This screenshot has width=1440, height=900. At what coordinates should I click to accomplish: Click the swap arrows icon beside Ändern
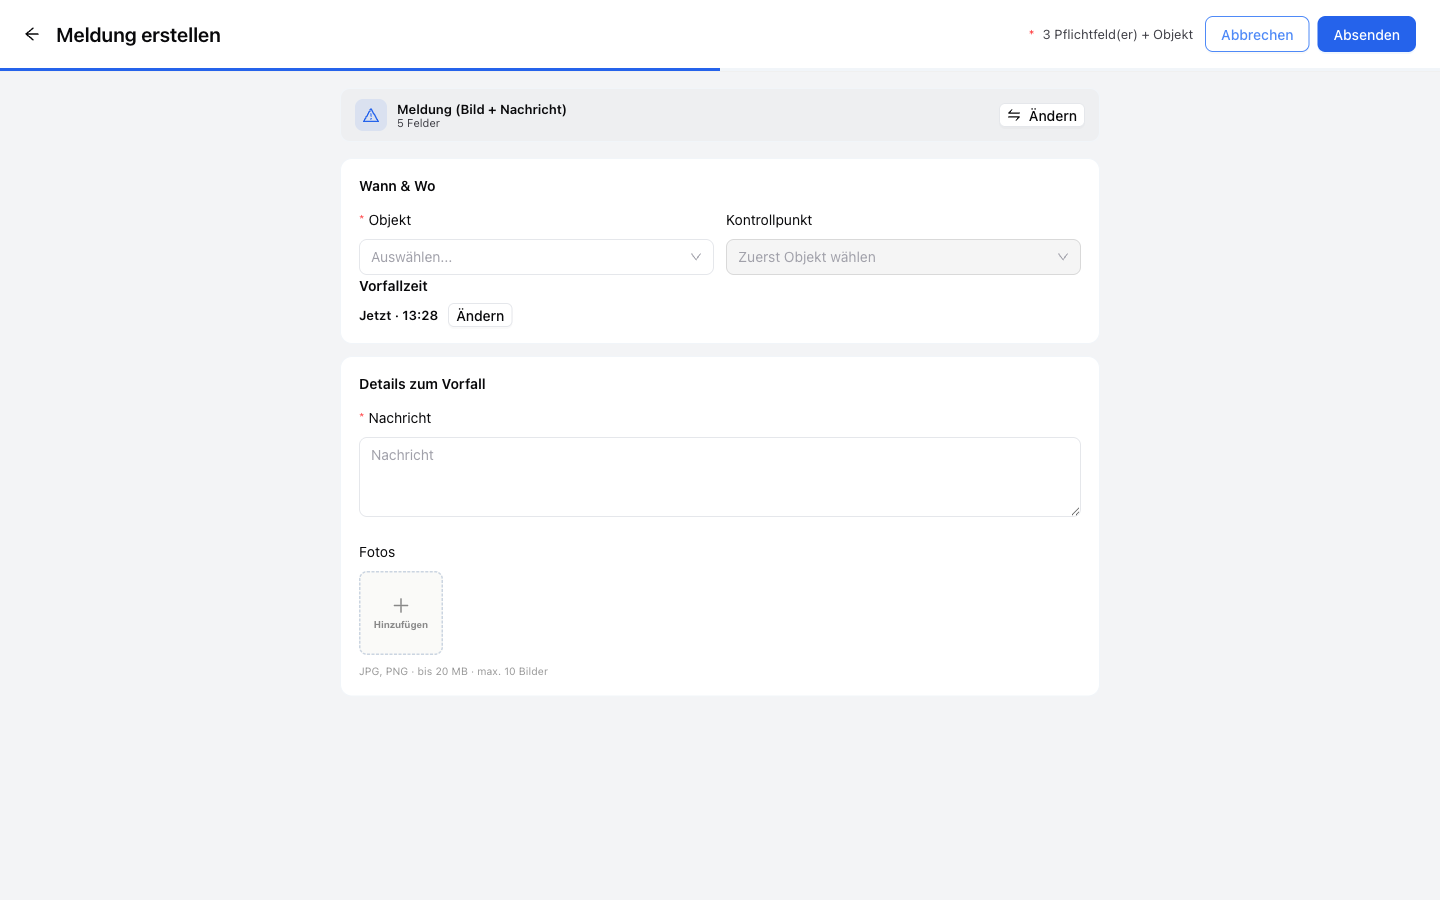point(1014,116)
